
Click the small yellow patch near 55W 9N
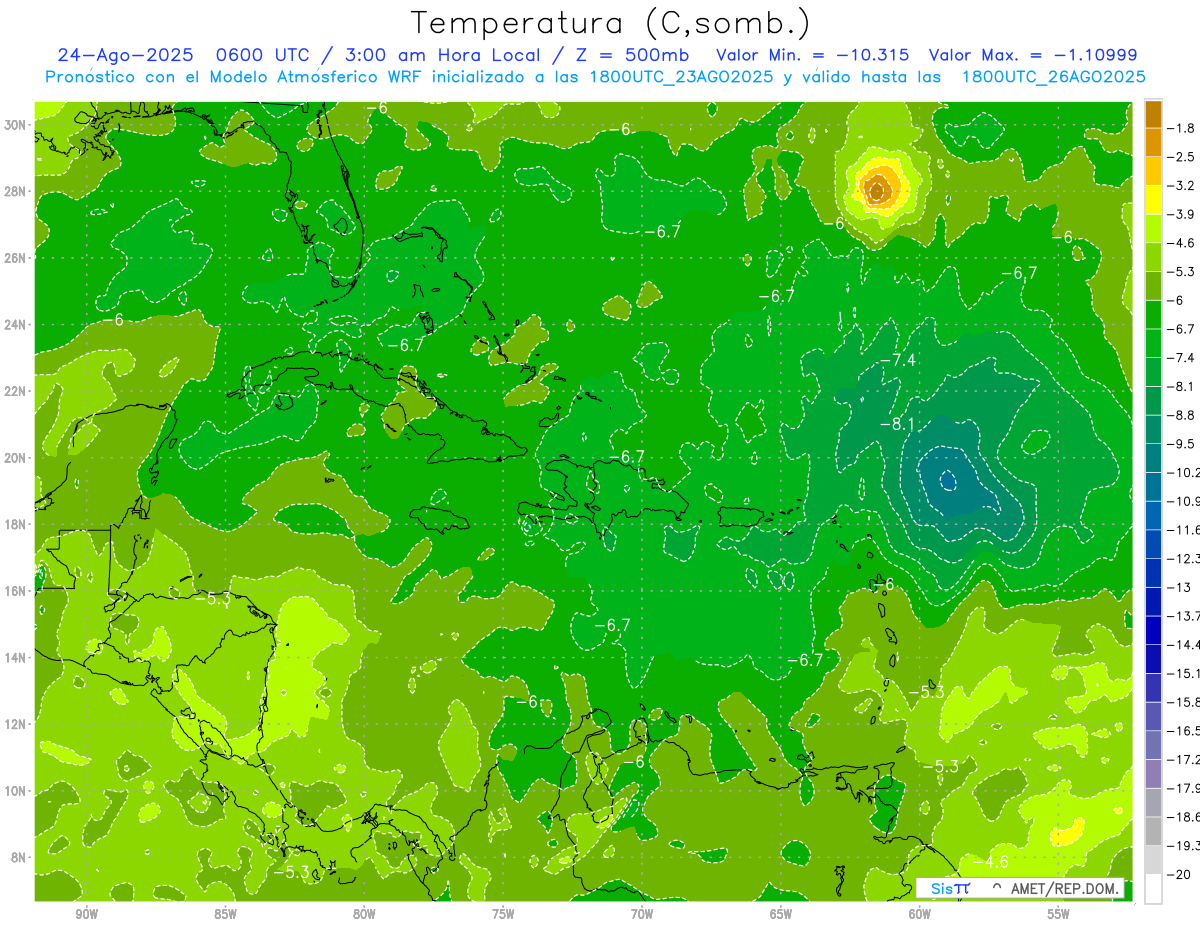[1067, 831]
